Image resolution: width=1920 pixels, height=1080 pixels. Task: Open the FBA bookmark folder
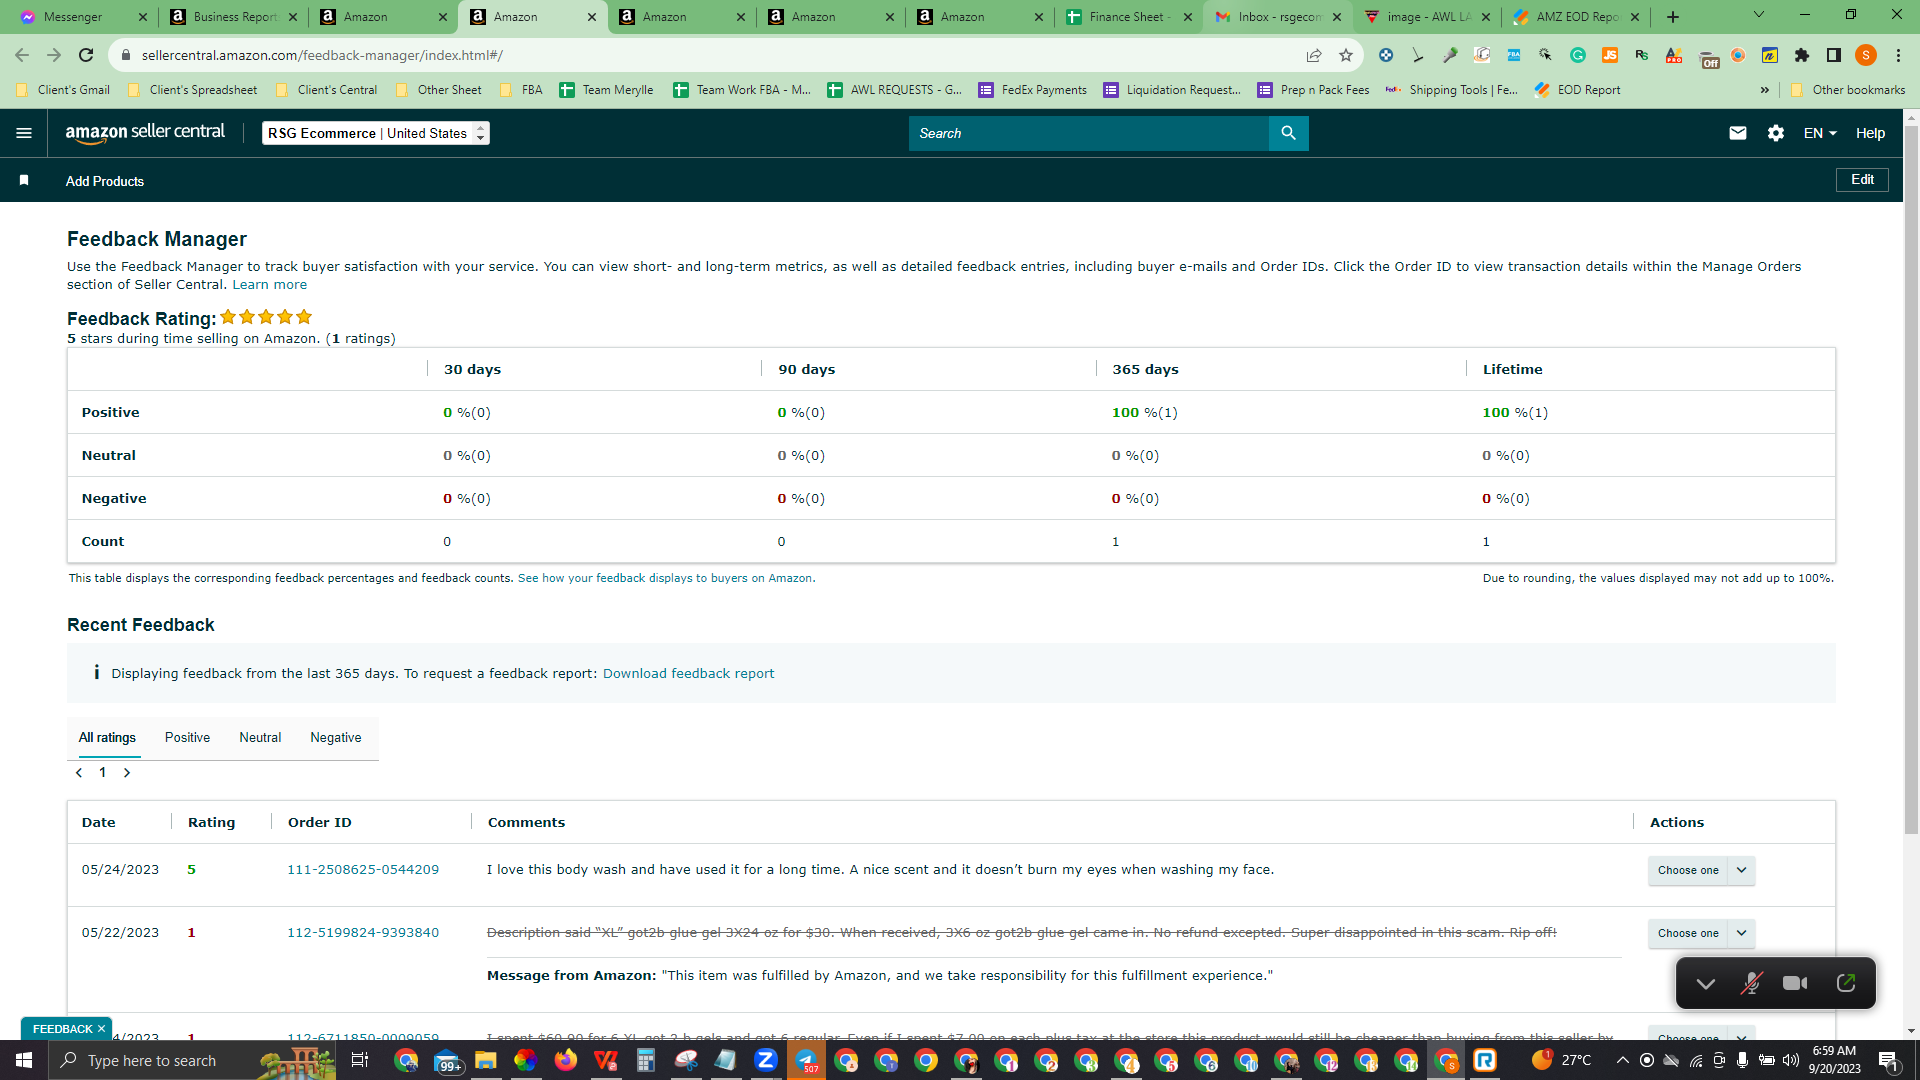(520, 90)
